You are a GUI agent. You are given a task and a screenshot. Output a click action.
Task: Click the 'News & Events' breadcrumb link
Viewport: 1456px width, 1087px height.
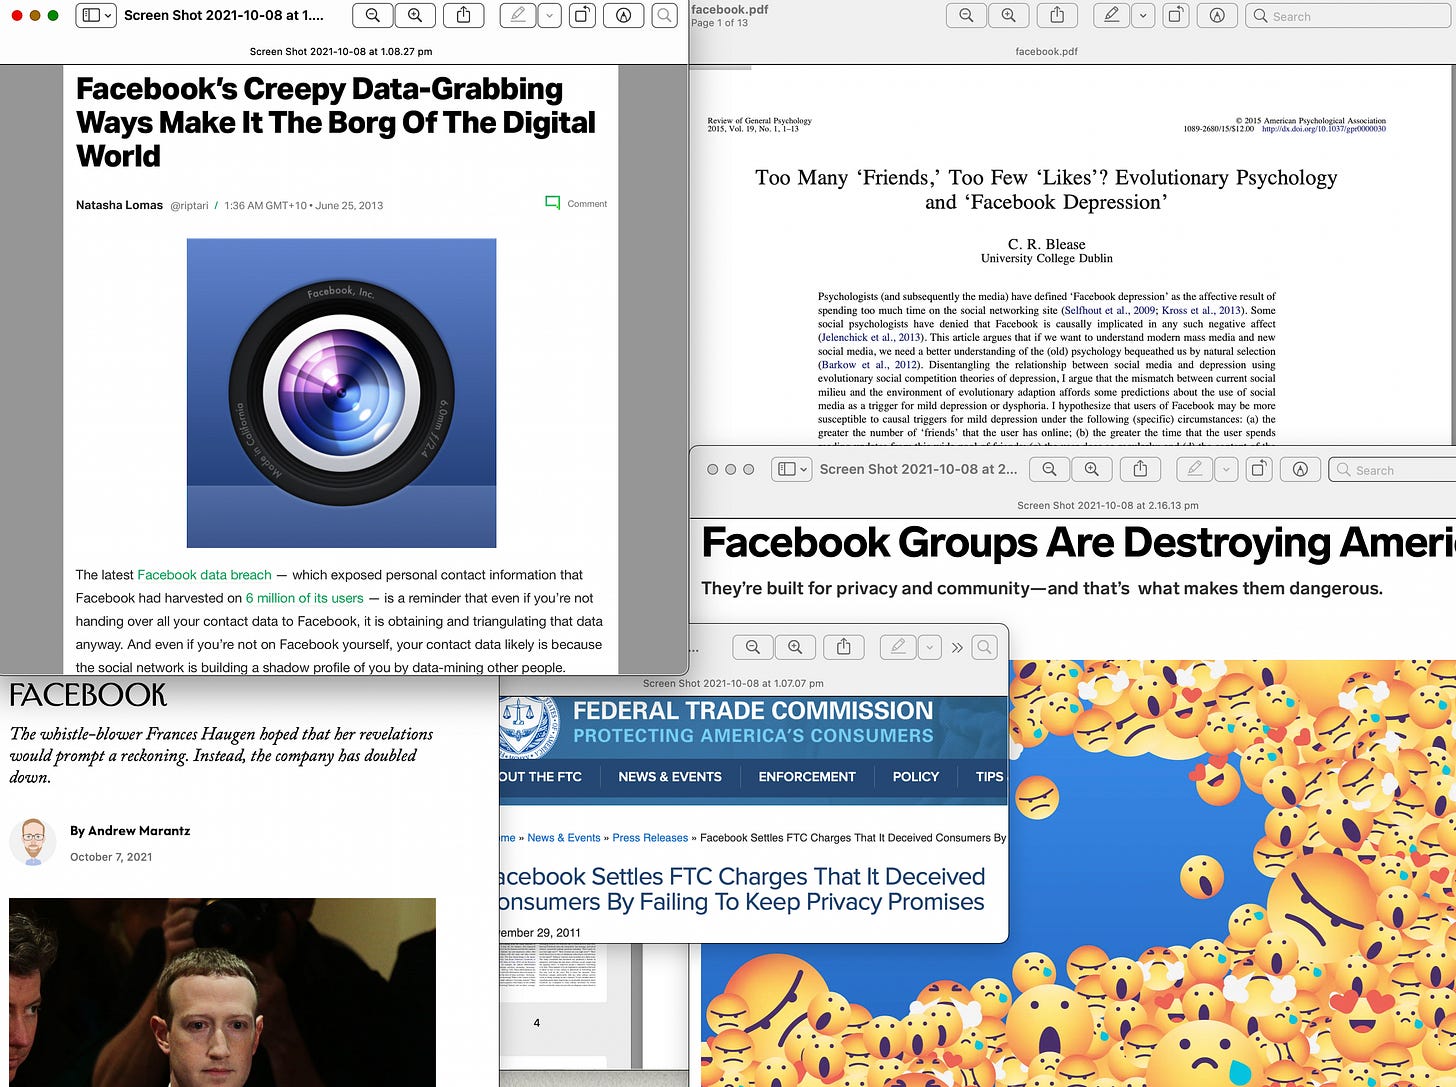click(x=564, y=838)
